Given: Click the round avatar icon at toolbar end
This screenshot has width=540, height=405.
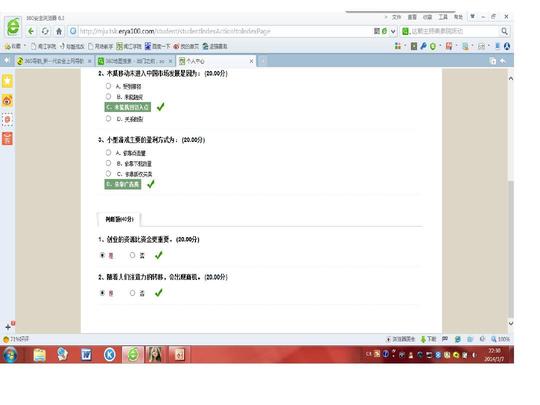Looking at the screenshot, I should click(x=507, y=46).
